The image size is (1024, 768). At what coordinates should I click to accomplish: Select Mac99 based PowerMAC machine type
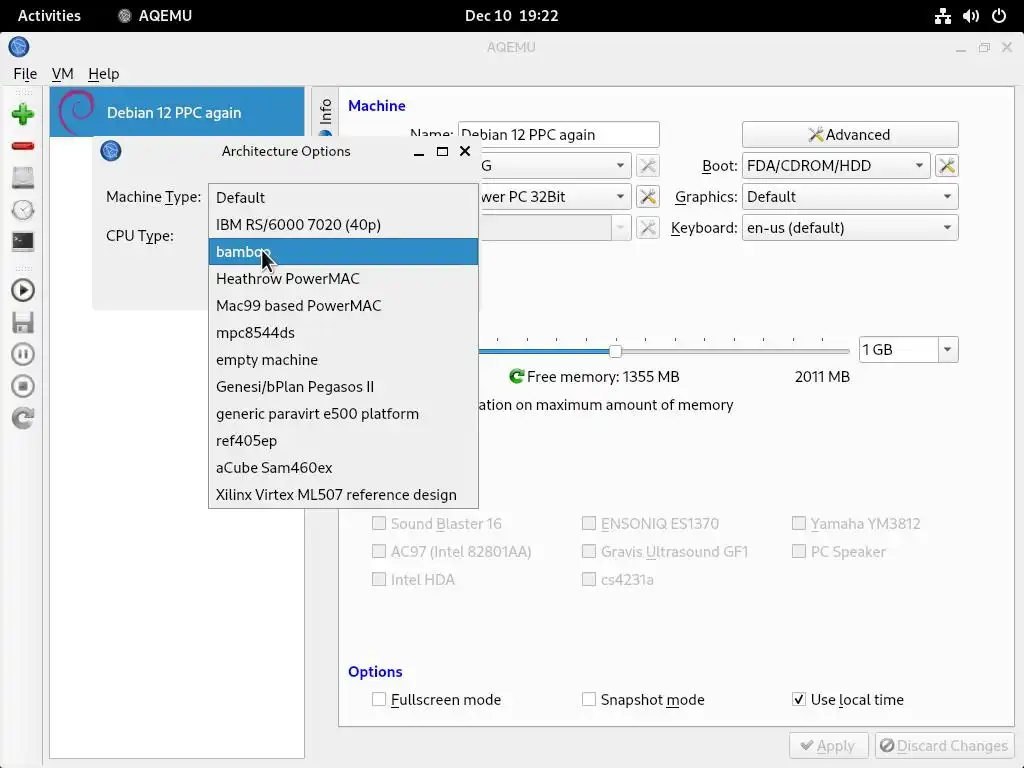coord(344,306)
